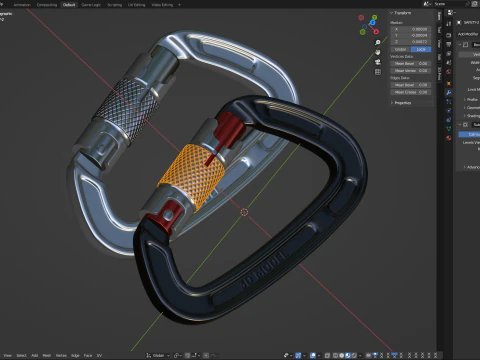Open the Add Modifier dropdown
This screenshot has width=480, height=360.
(x=468, y=34)
